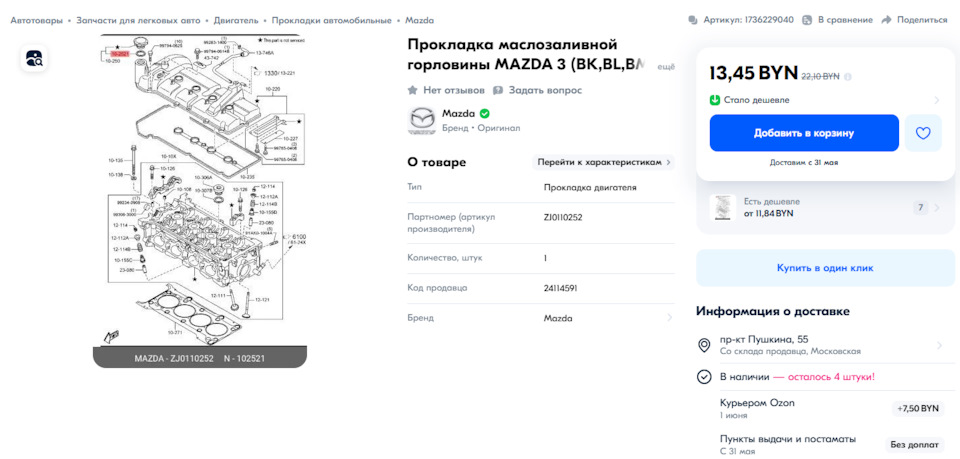Expand Стало дешевле price history chevron
The height and width of the screenshot is (459, 960).
tap(937, 100)
